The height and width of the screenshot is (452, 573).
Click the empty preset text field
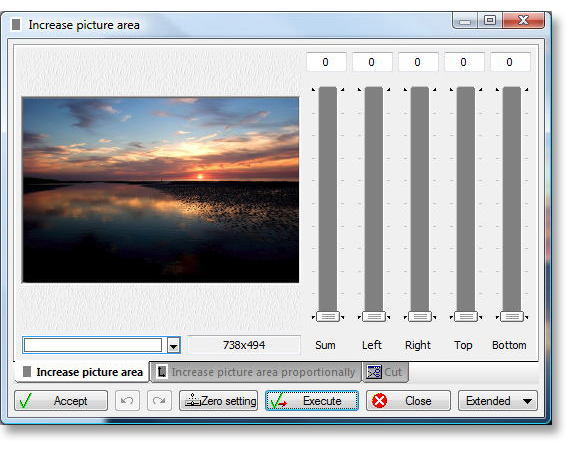click(93, 345)
